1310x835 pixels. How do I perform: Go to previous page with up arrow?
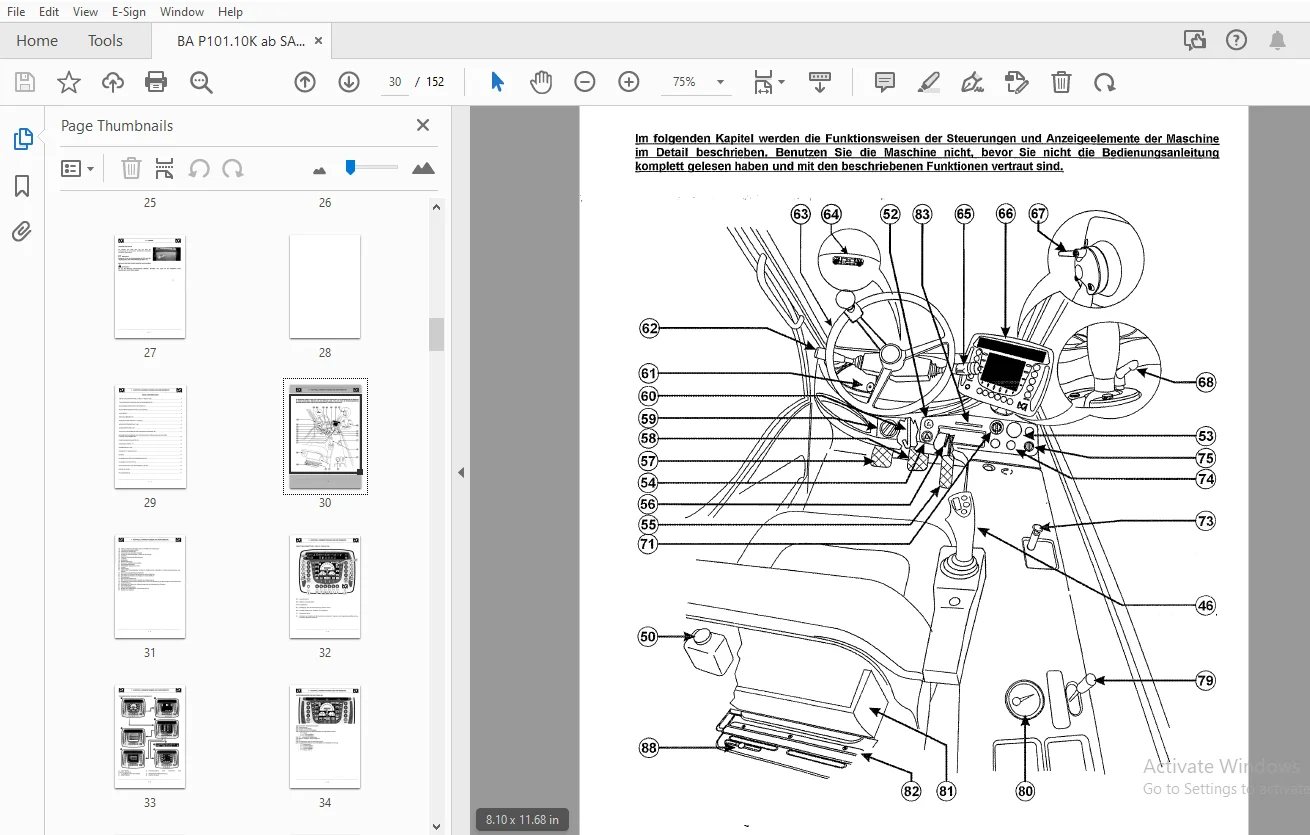305,82
